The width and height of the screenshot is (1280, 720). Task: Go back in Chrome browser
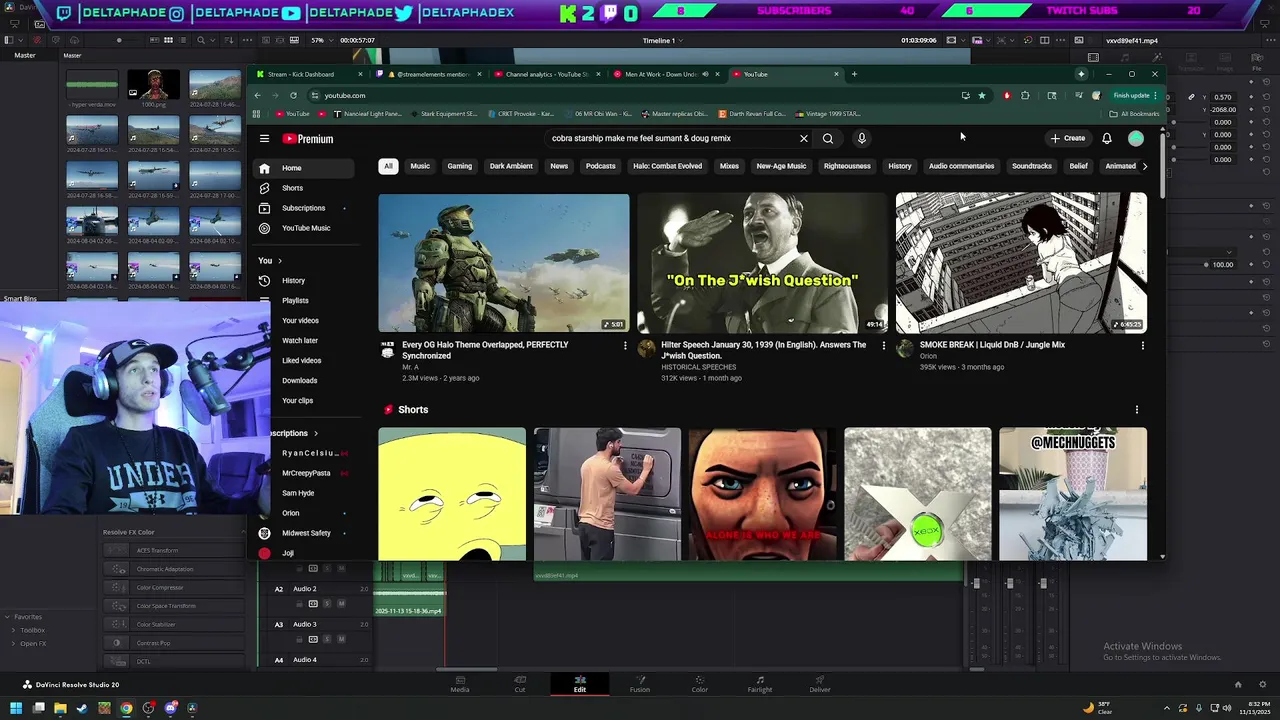pos(257,95)
